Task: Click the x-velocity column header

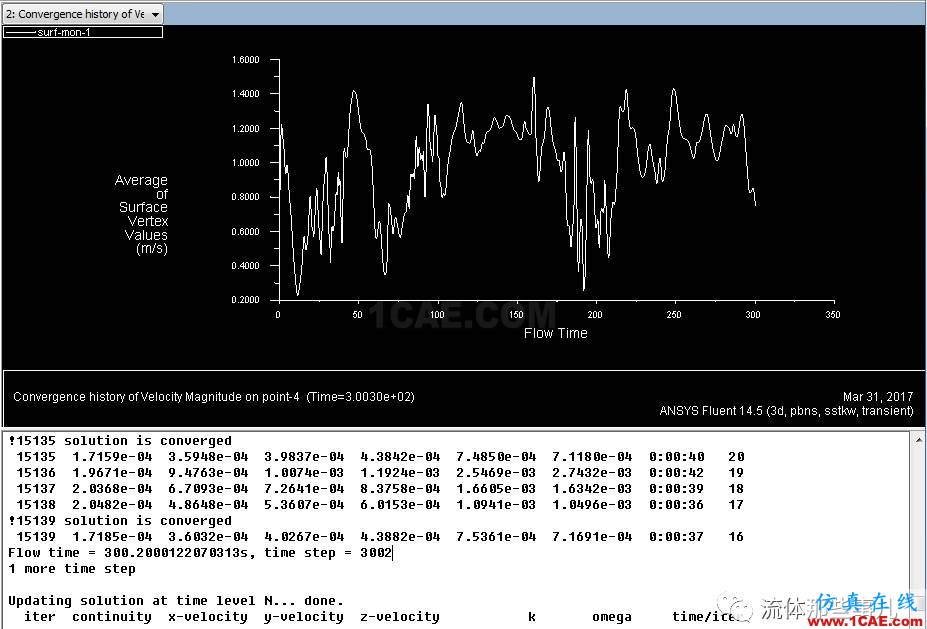Action: point(208,617)
